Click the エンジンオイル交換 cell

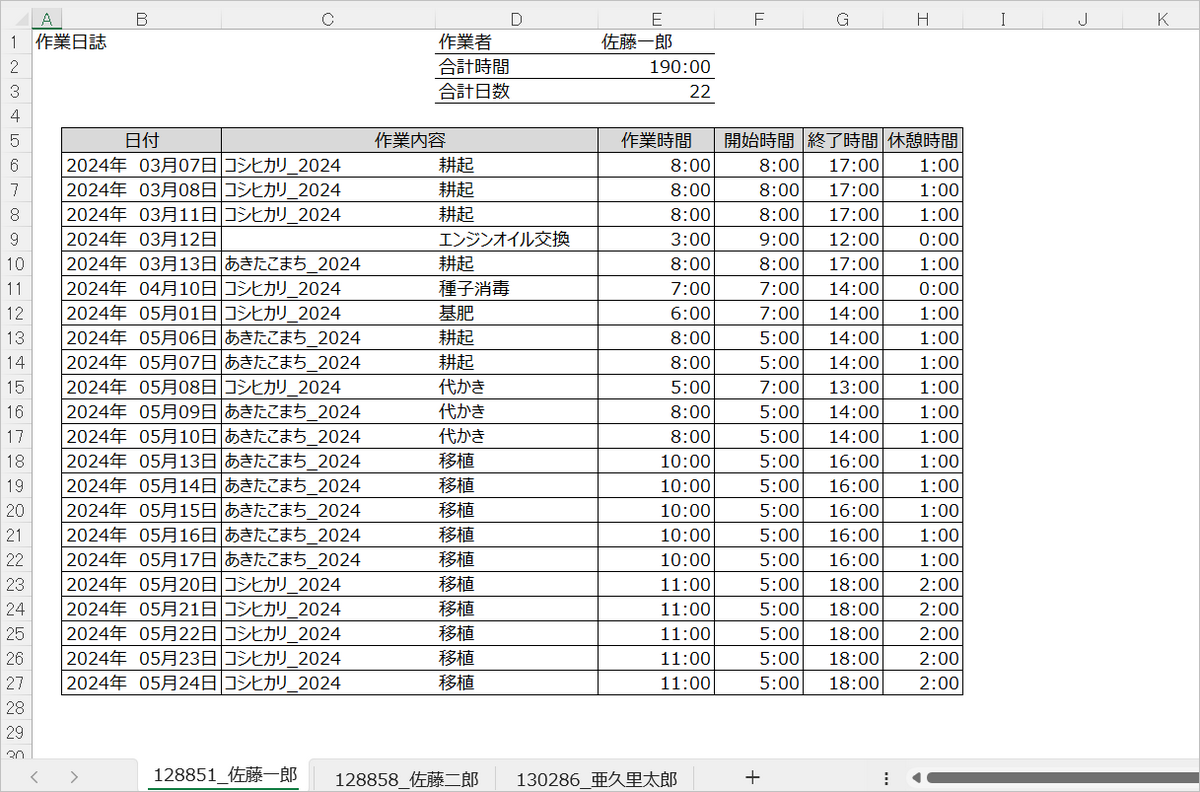[x=505, y=239]
